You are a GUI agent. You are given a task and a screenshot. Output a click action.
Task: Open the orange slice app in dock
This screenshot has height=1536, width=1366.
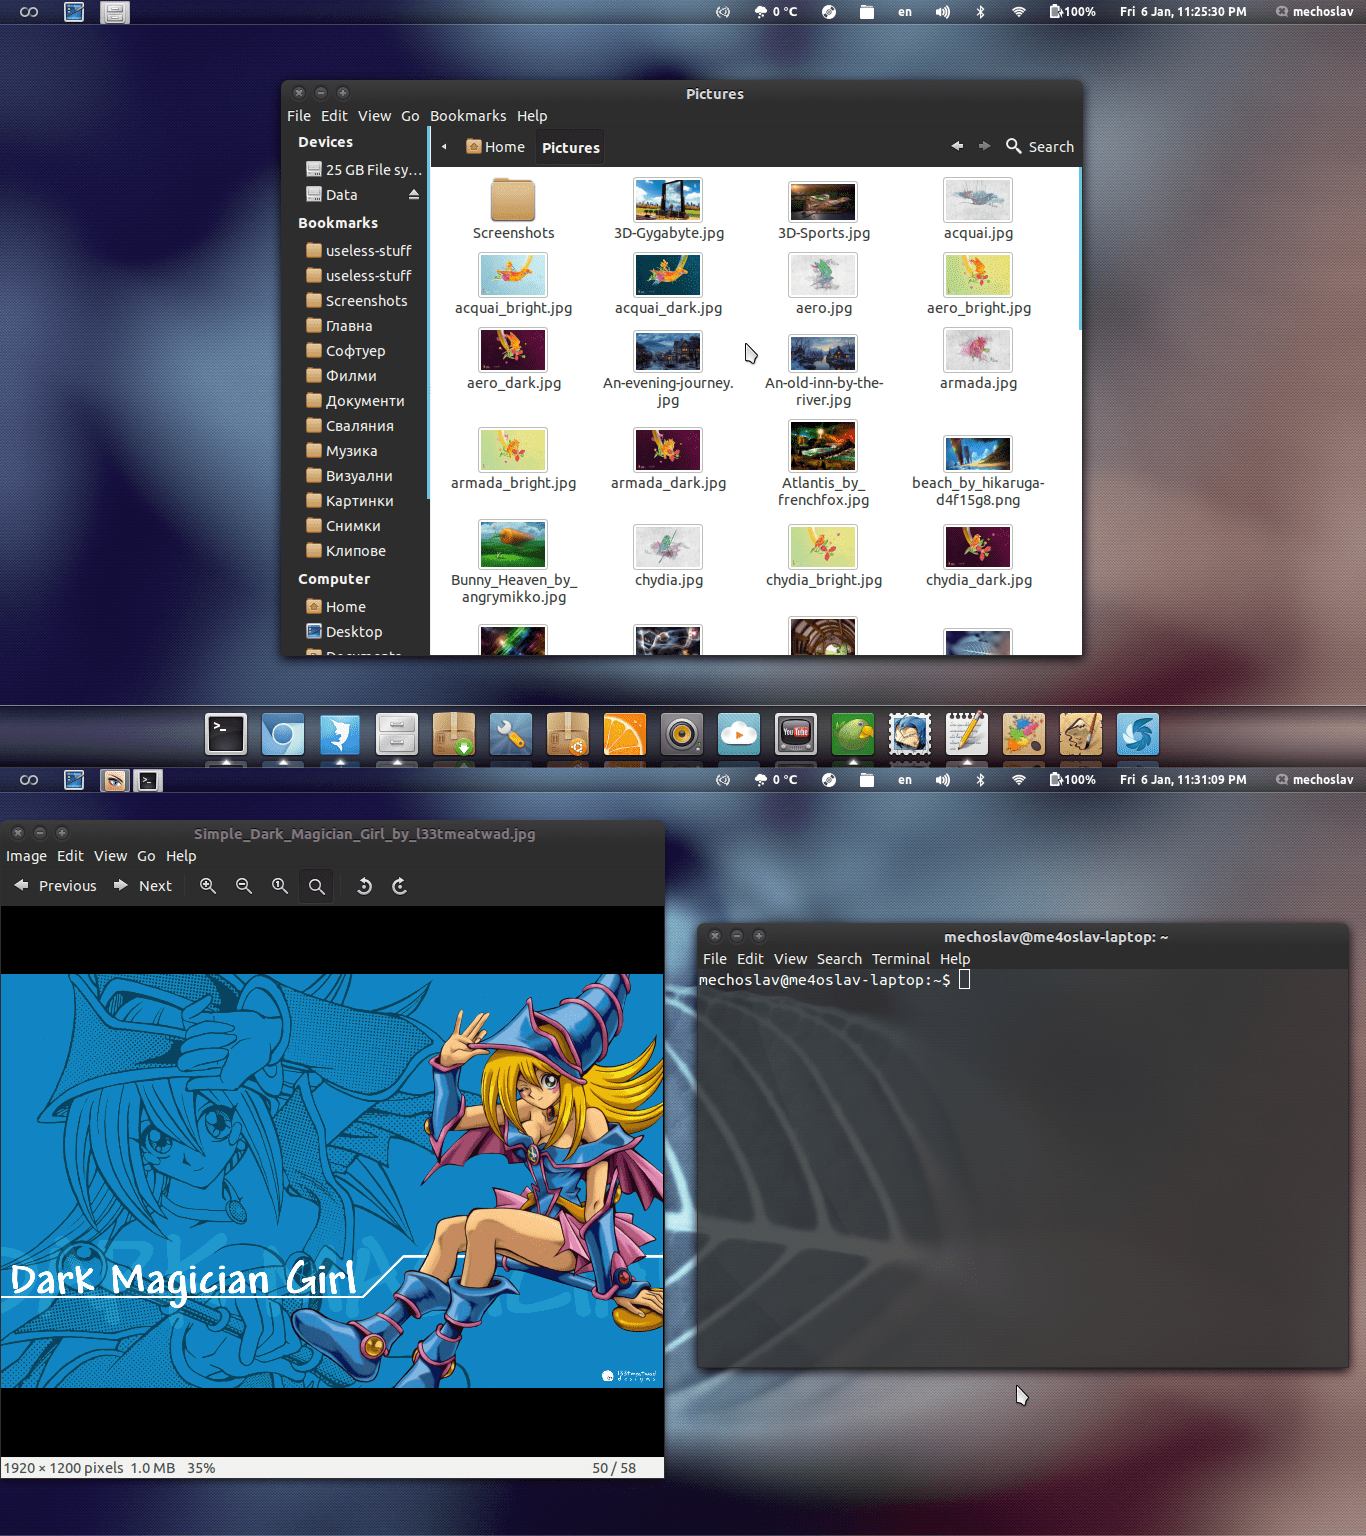[625, 734]
